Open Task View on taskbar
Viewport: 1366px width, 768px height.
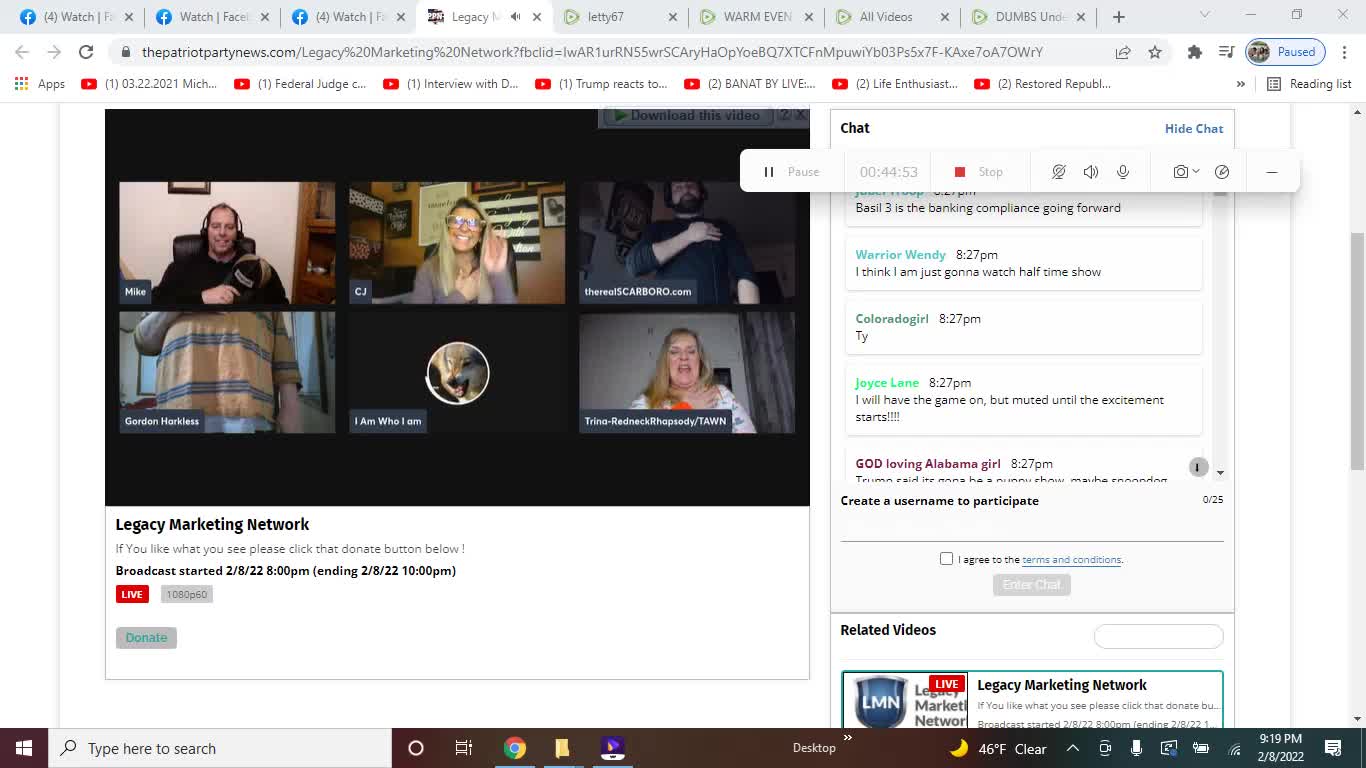[464, 748]
